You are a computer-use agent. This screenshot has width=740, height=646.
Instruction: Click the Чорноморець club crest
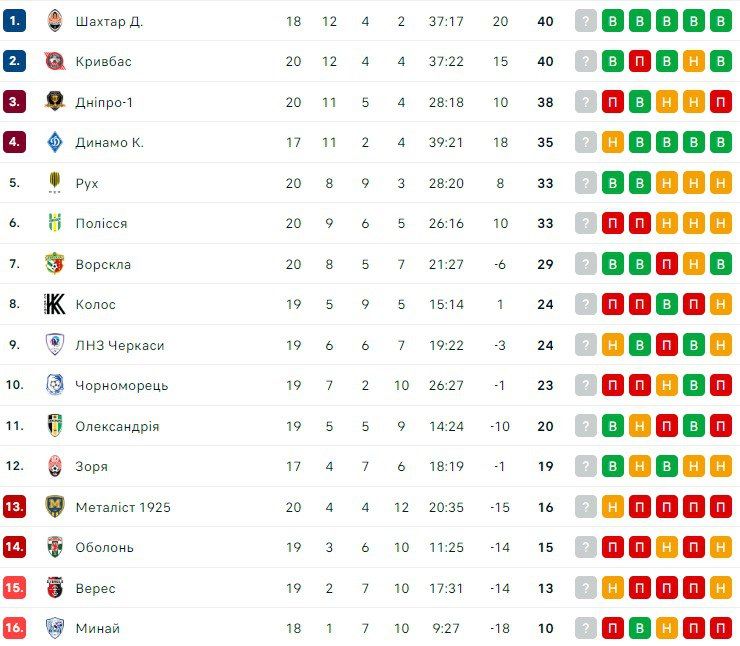coord(55,385)
